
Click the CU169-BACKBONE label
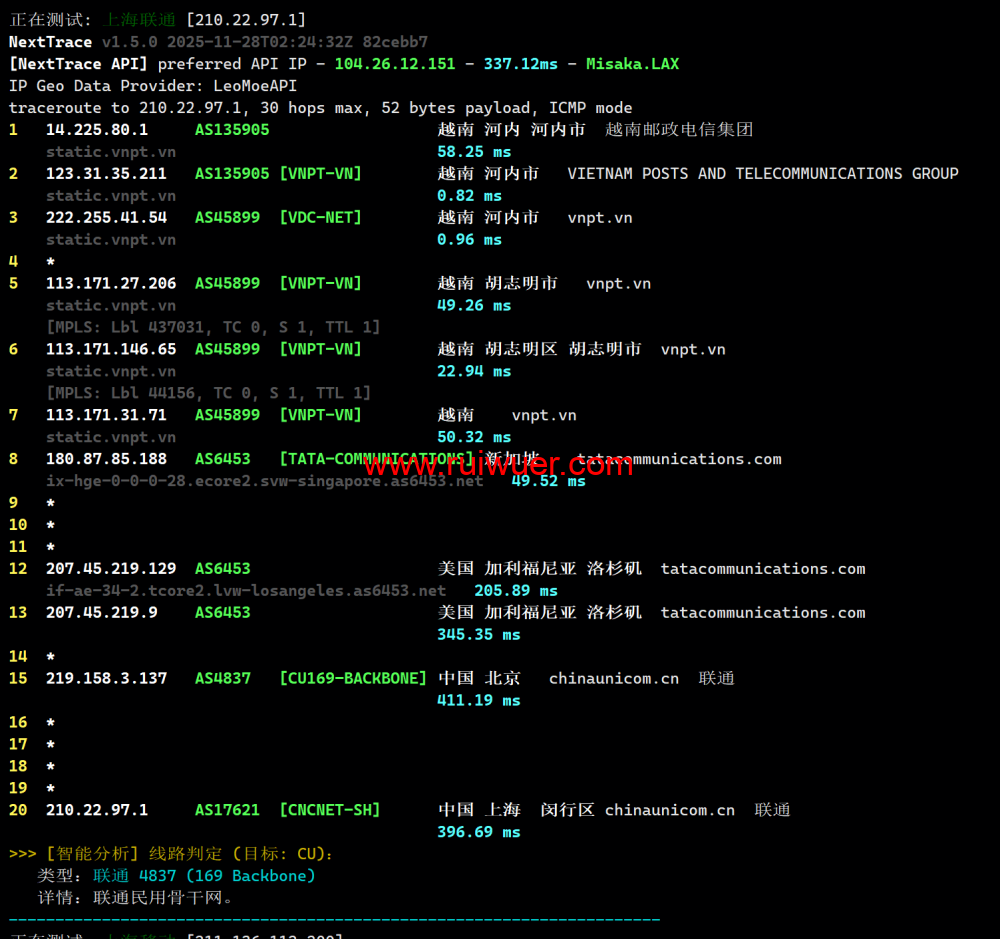[x=353, y=679]
